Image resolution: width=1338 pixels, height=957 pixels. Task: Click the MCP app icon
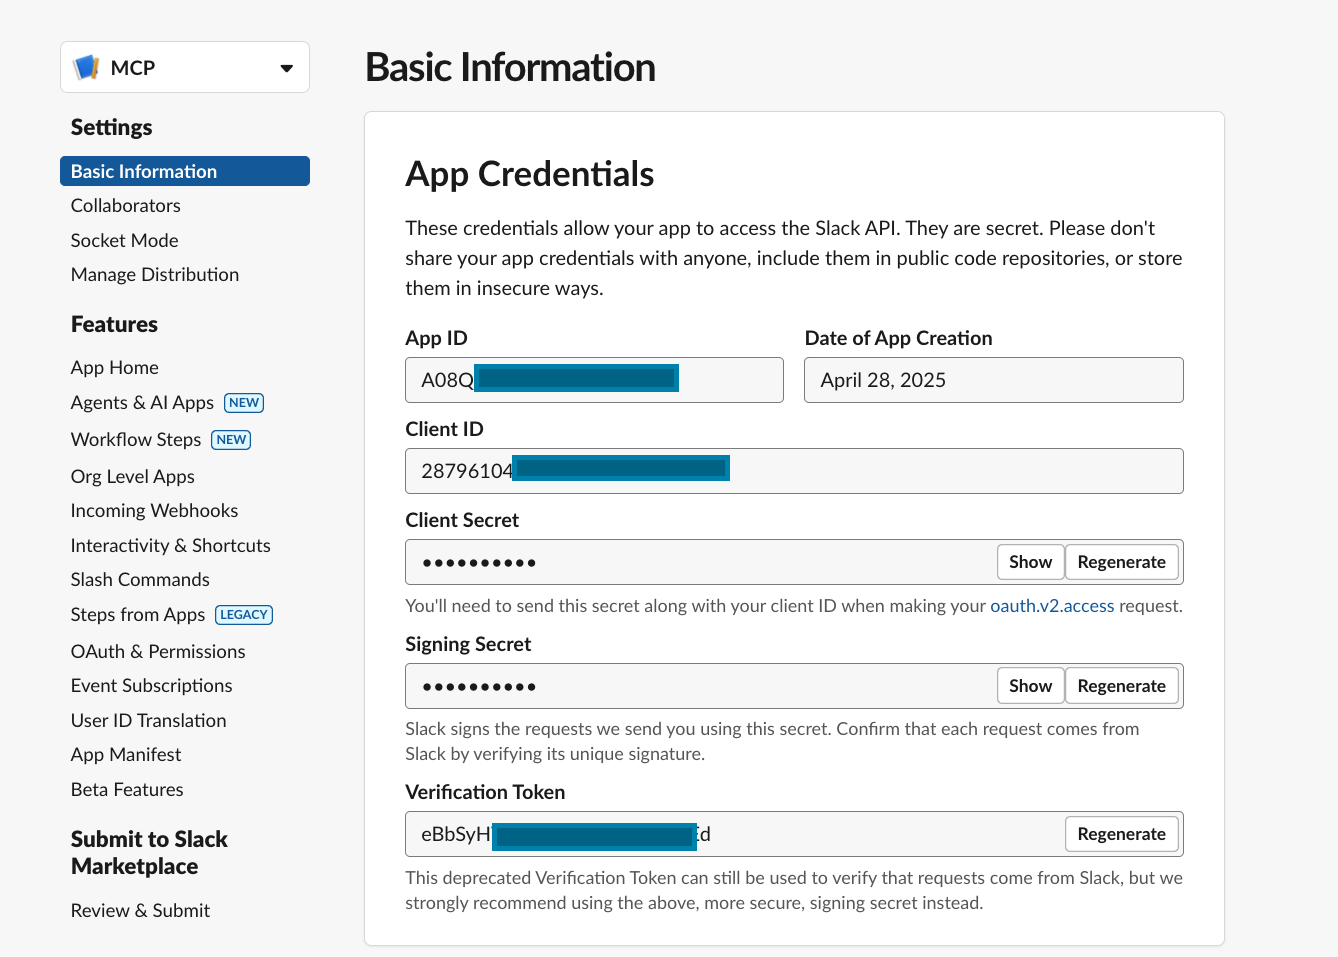87,67
